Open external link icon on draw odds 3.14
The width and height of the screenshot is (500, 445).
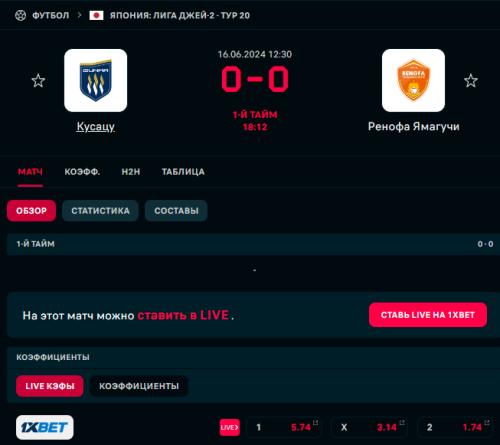(402, 422)
